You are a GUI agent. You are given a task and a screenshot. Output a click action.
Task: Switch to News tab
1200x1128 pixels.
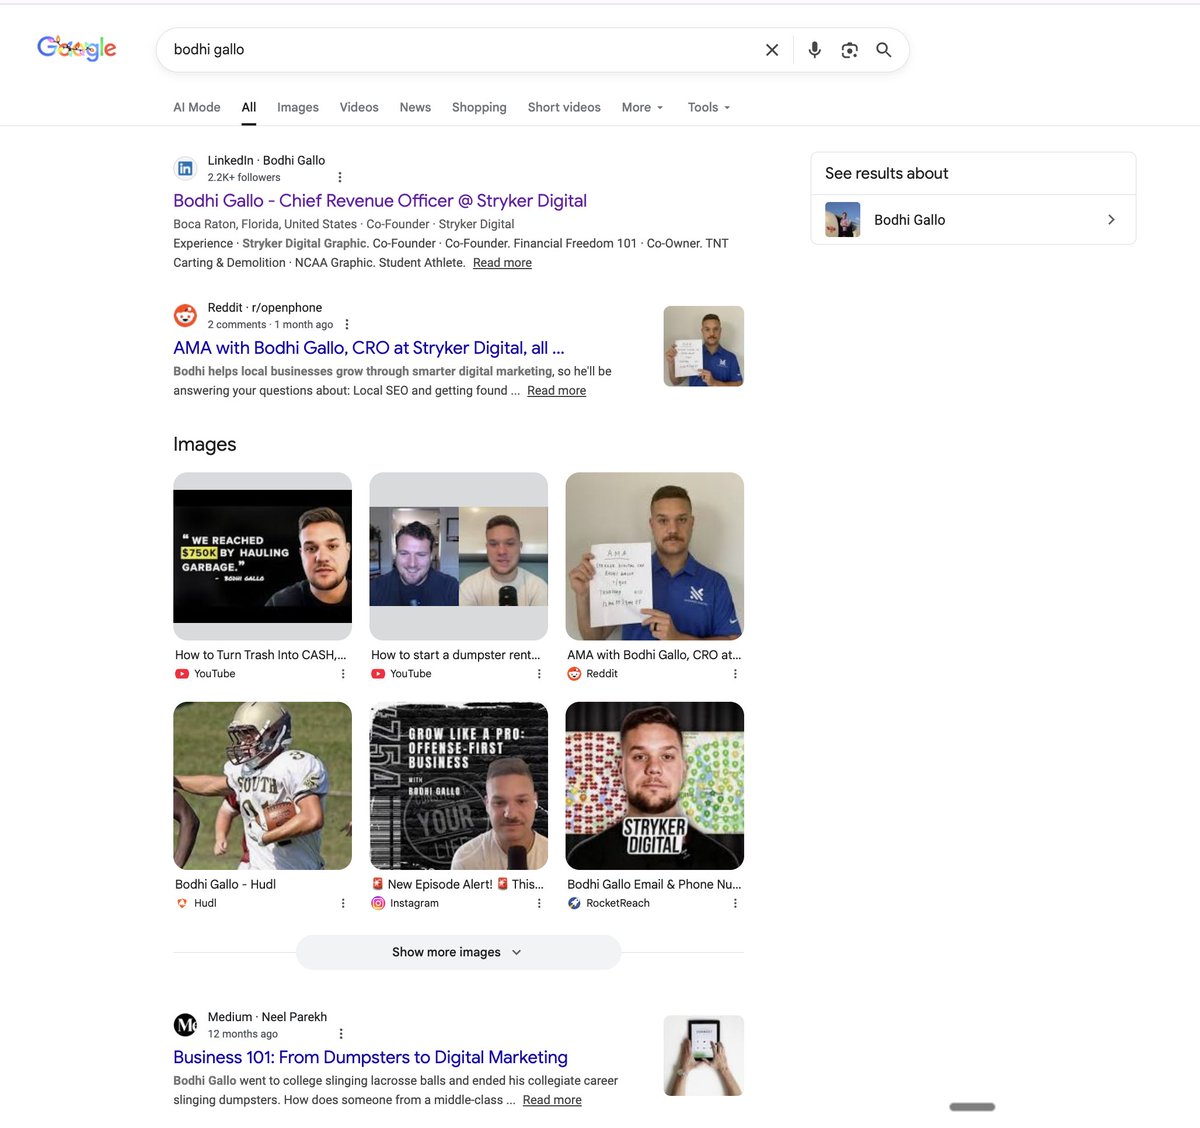click(x=415, y=107)
